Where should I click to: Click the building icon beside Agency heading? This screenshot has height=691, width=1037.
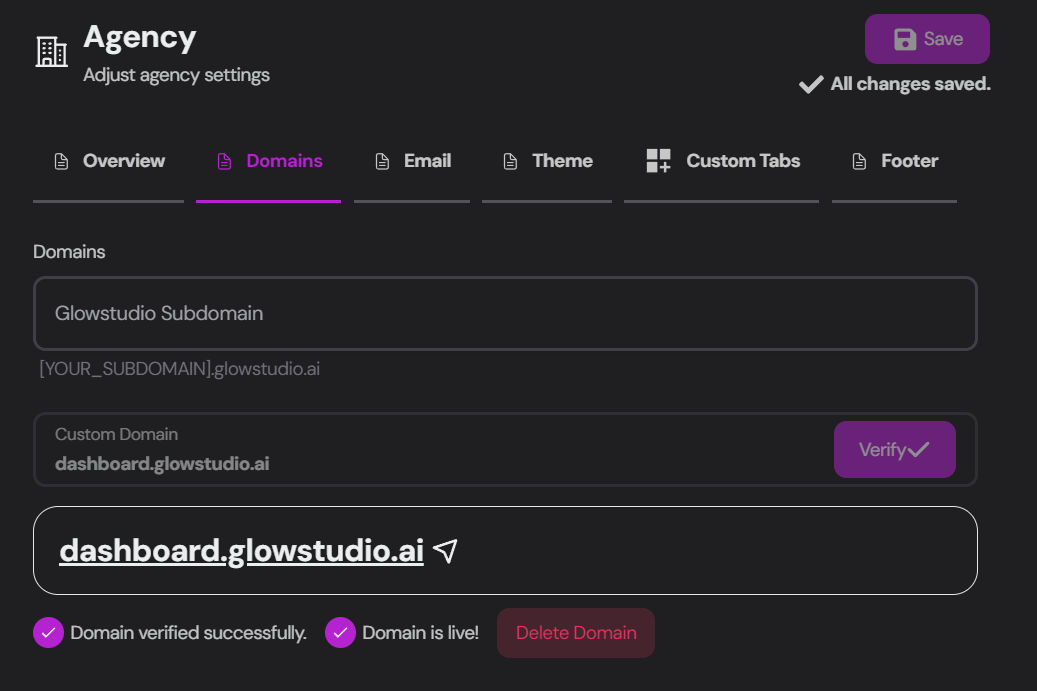[x=51, y=48]
